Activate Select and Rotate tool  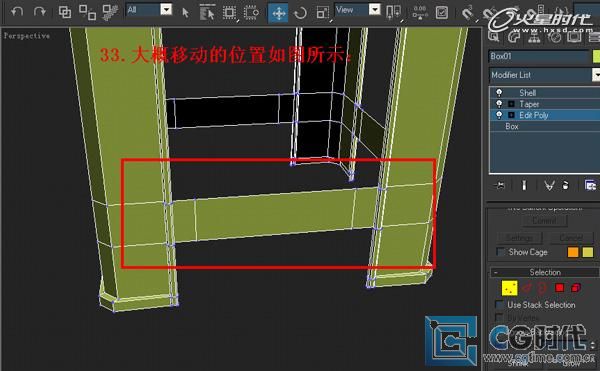300,13
